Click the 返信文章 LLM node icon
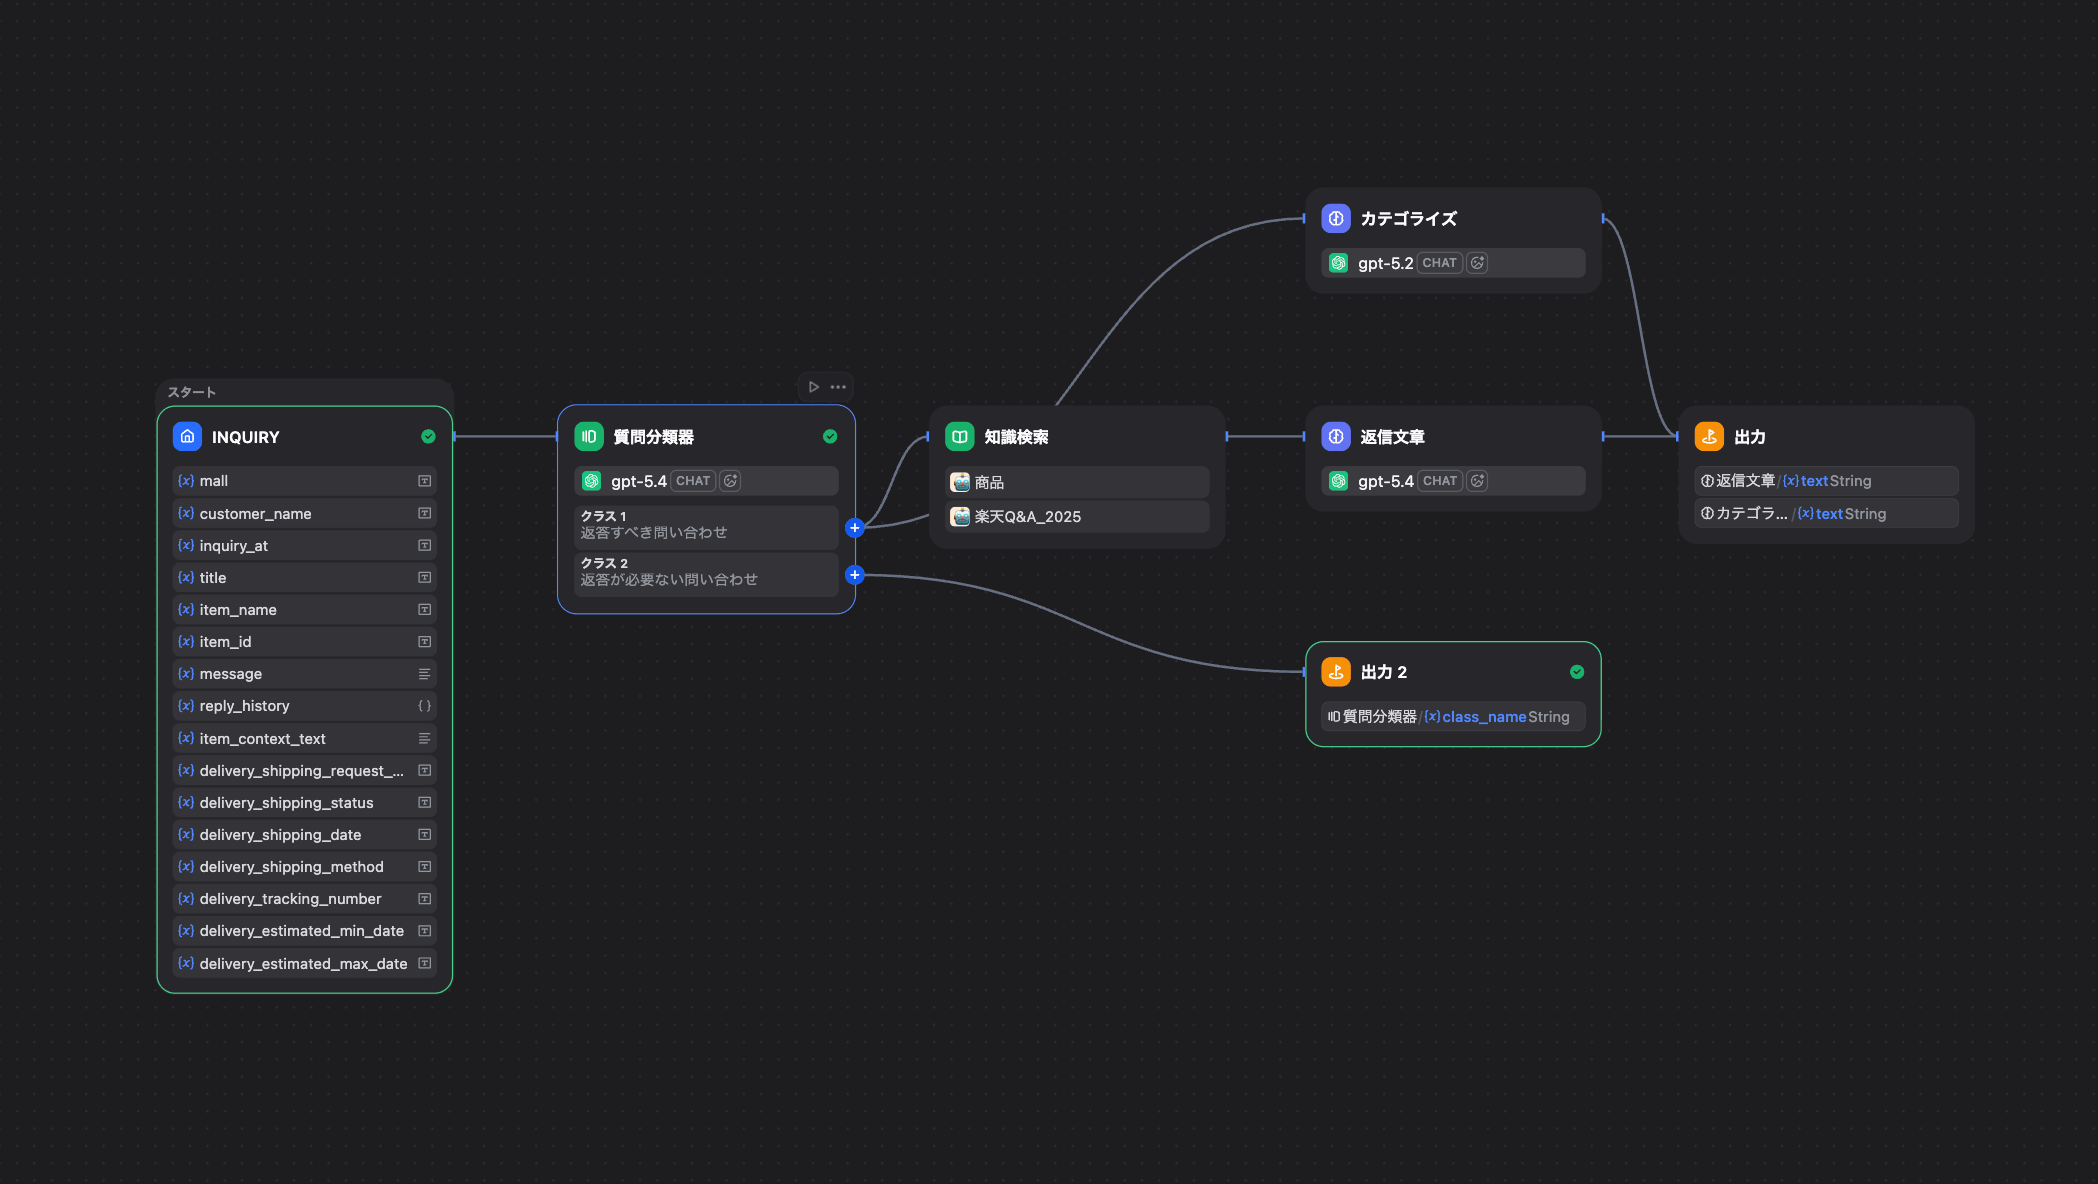 [x=1336, y=437]
